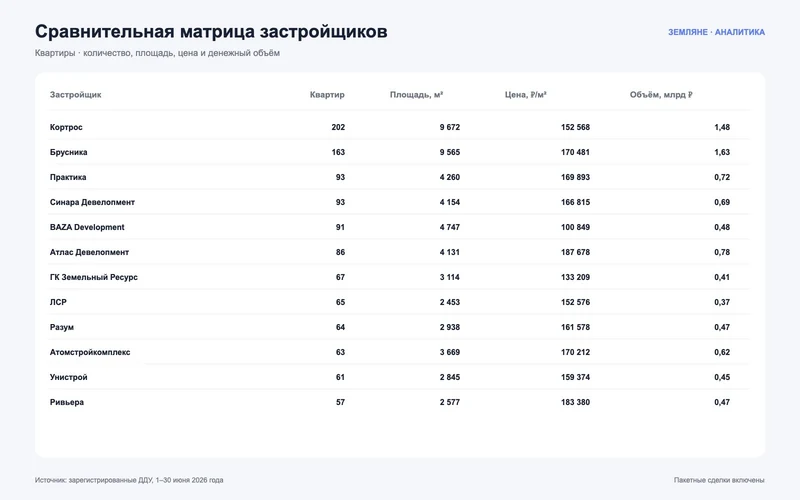Click apartment count '163' for Брусника

click(x=338, y=152)
